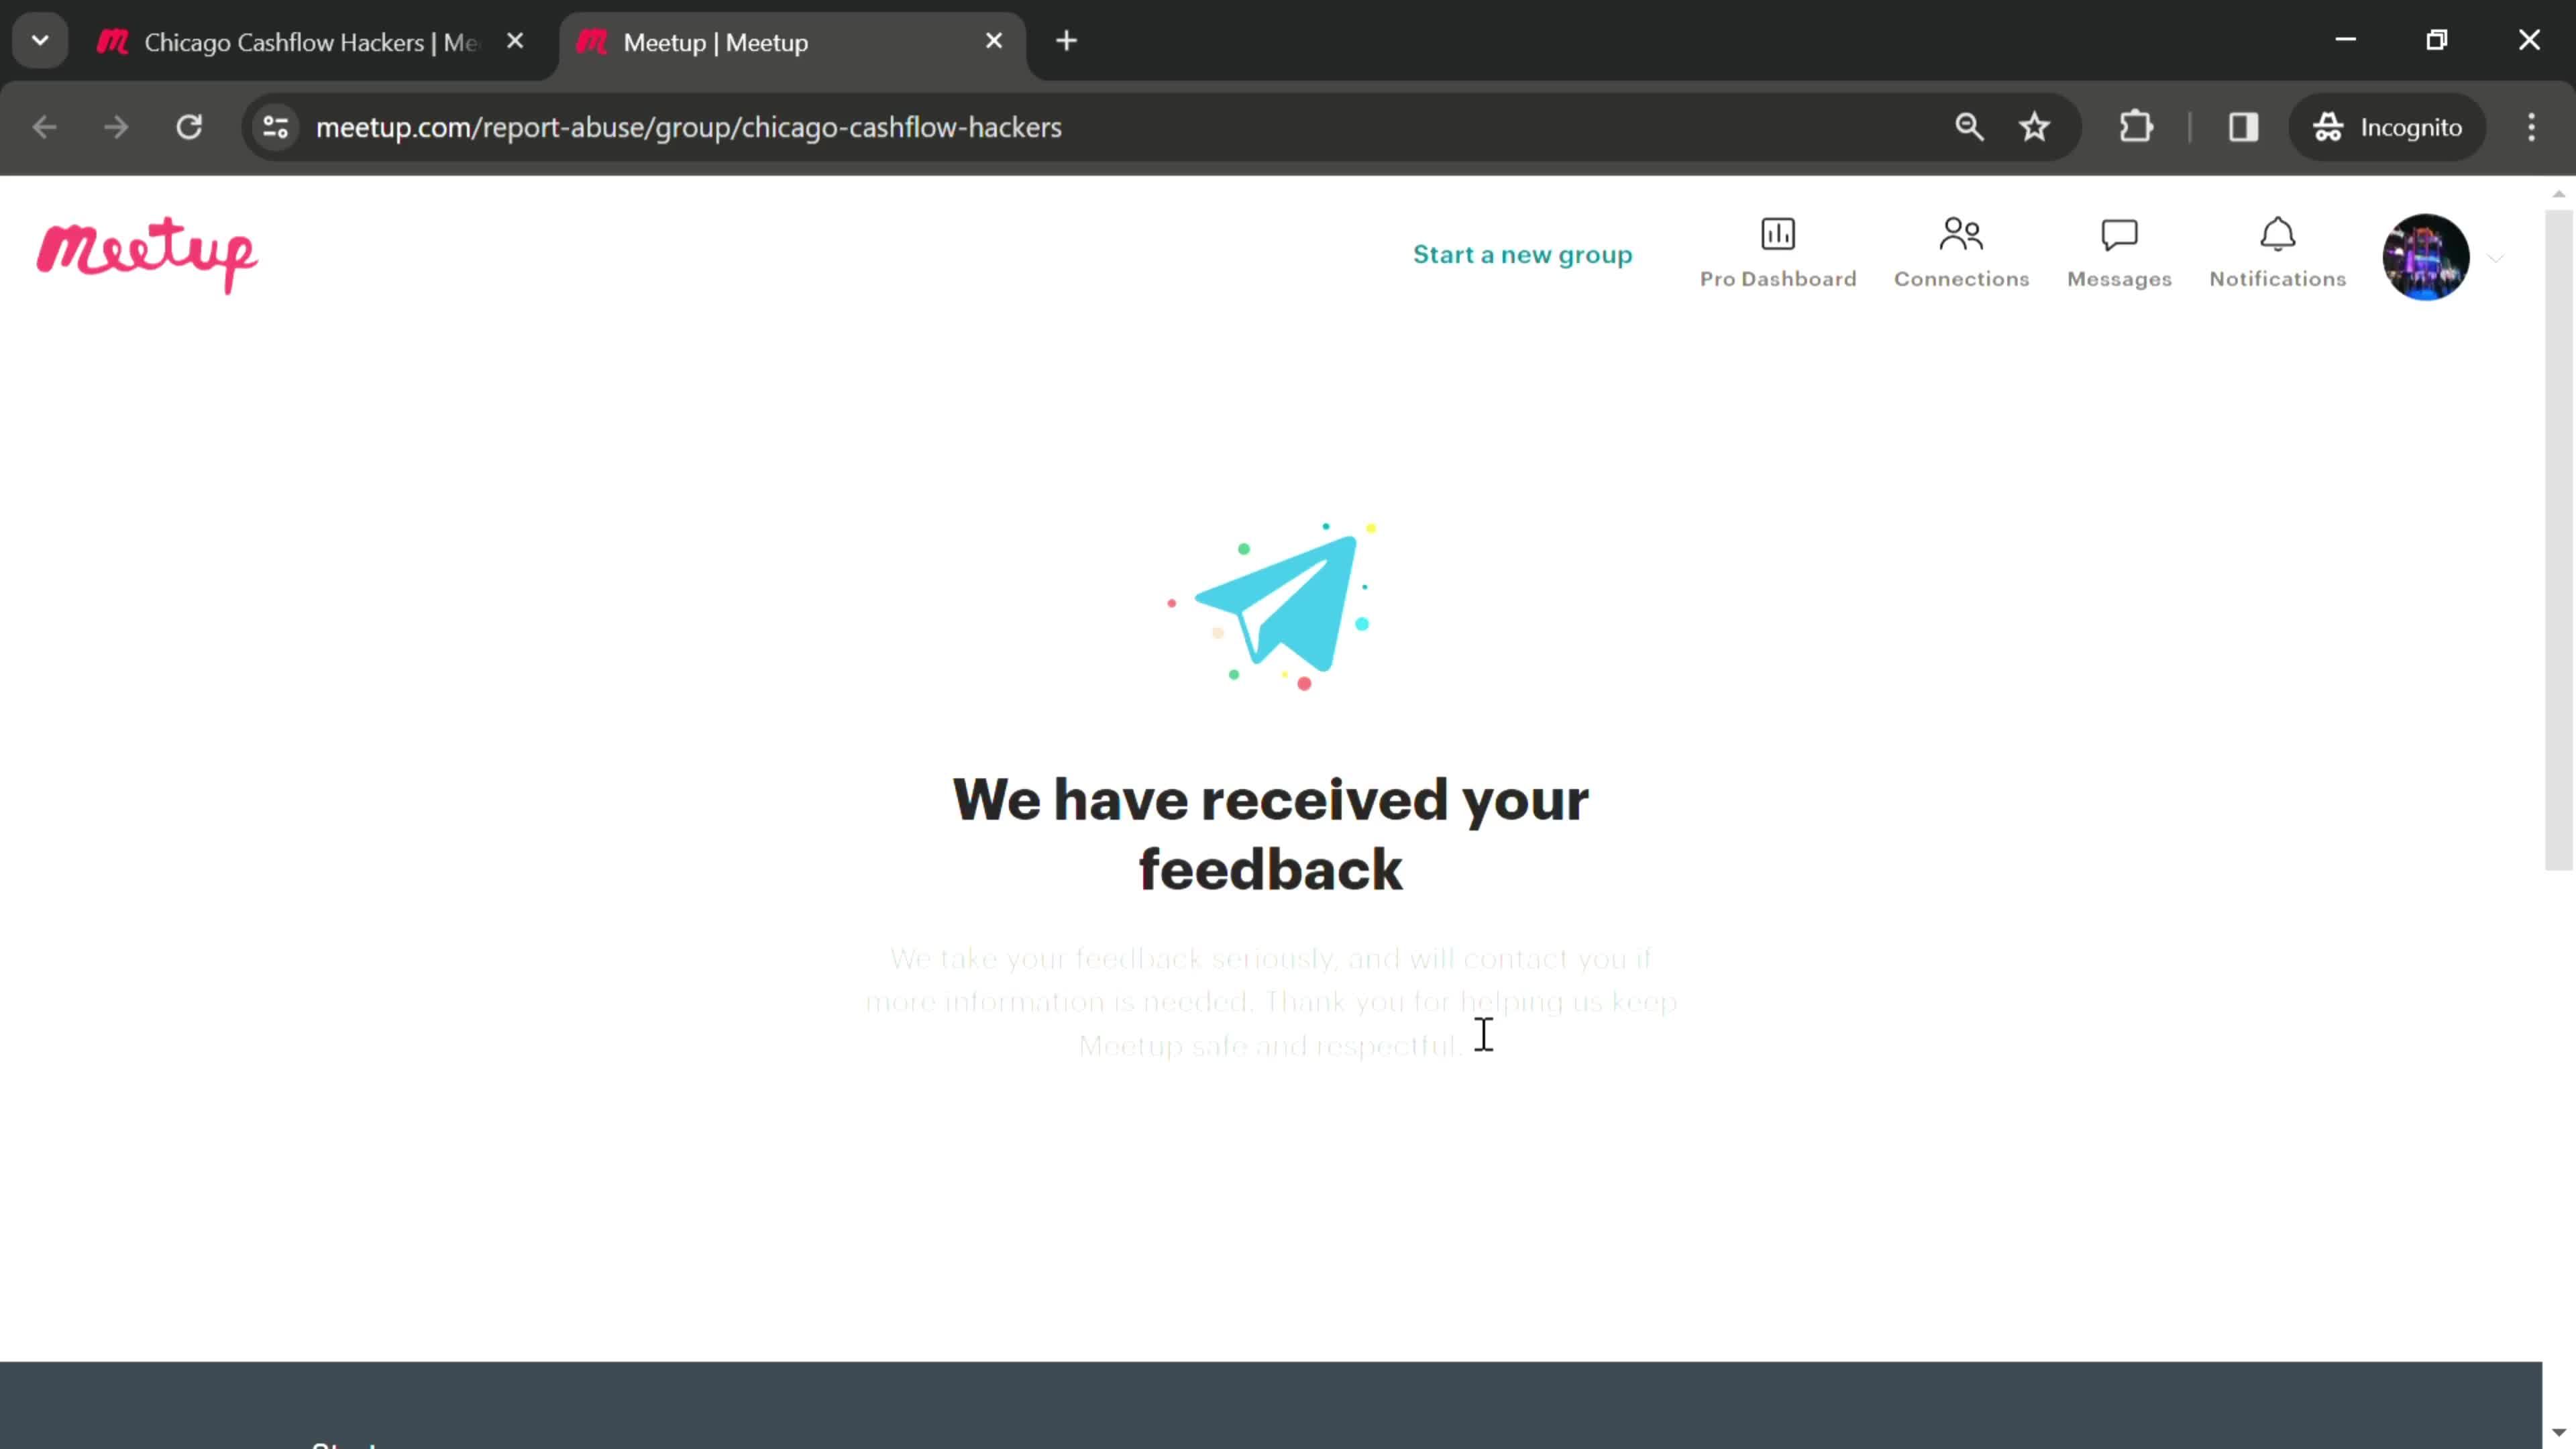Viewport: 2576px width, 1449px height.
Task: Switch to Chicago Cashflow Hackers tab
Action: pyautogui.click(x=310, y=41)
